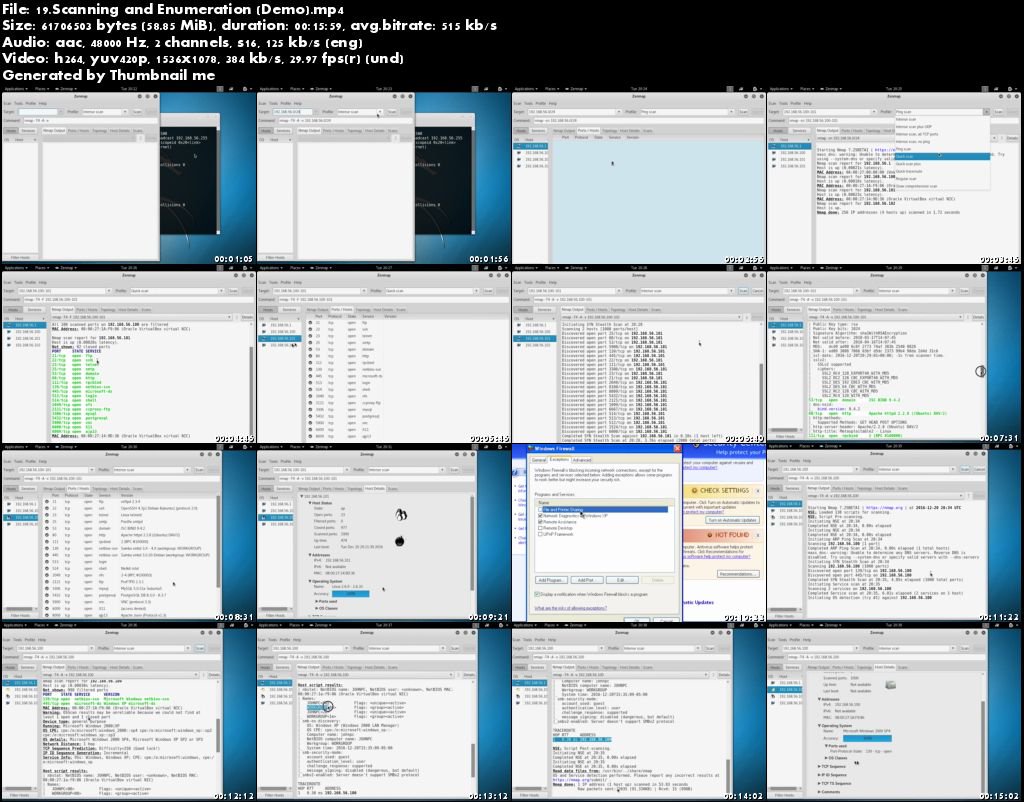This screenshot has width=1024, height=802.
Task: Click the CHECK SETTINGS shield icon in 00:10:33 frame
Action: point(694,490)
